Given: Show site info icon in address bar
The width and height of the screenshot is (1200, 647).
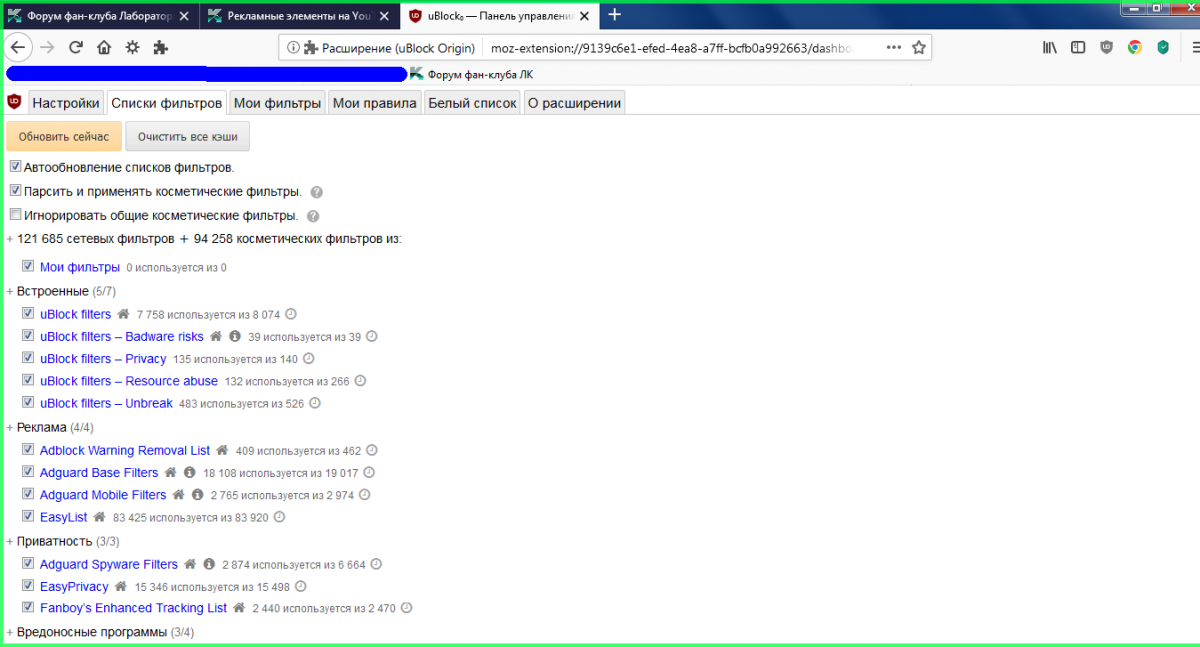Looking at the screenshot, I should point(293,47).
